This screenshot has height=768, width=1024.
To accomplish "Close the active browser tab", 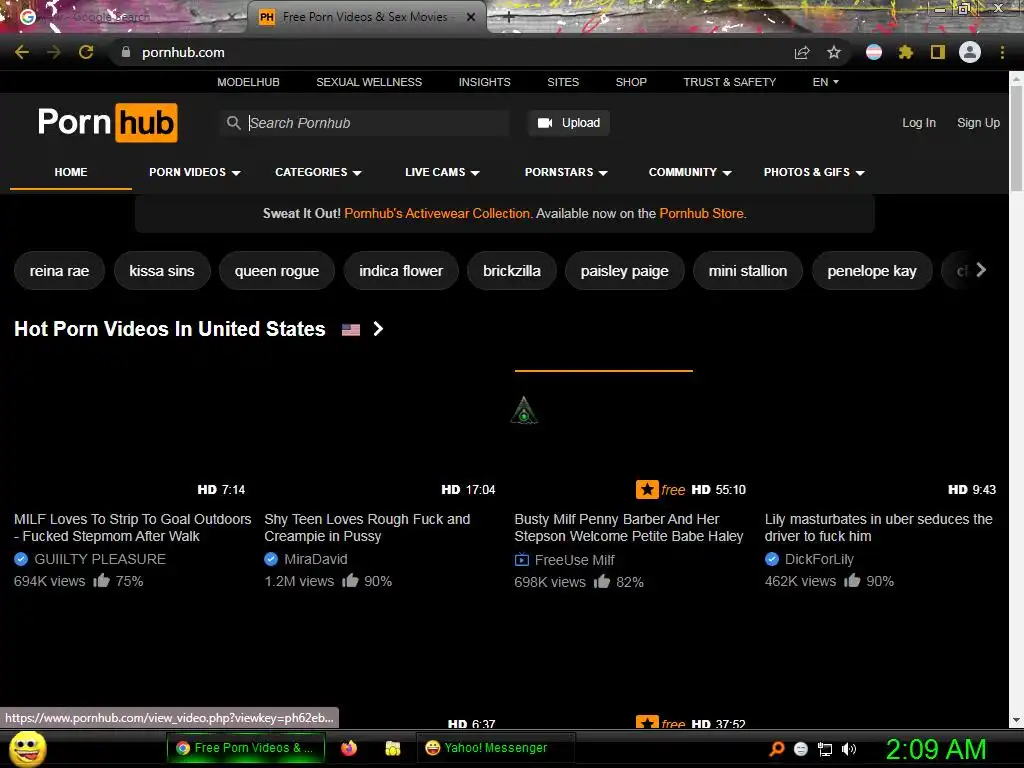I will pos(471,17).
